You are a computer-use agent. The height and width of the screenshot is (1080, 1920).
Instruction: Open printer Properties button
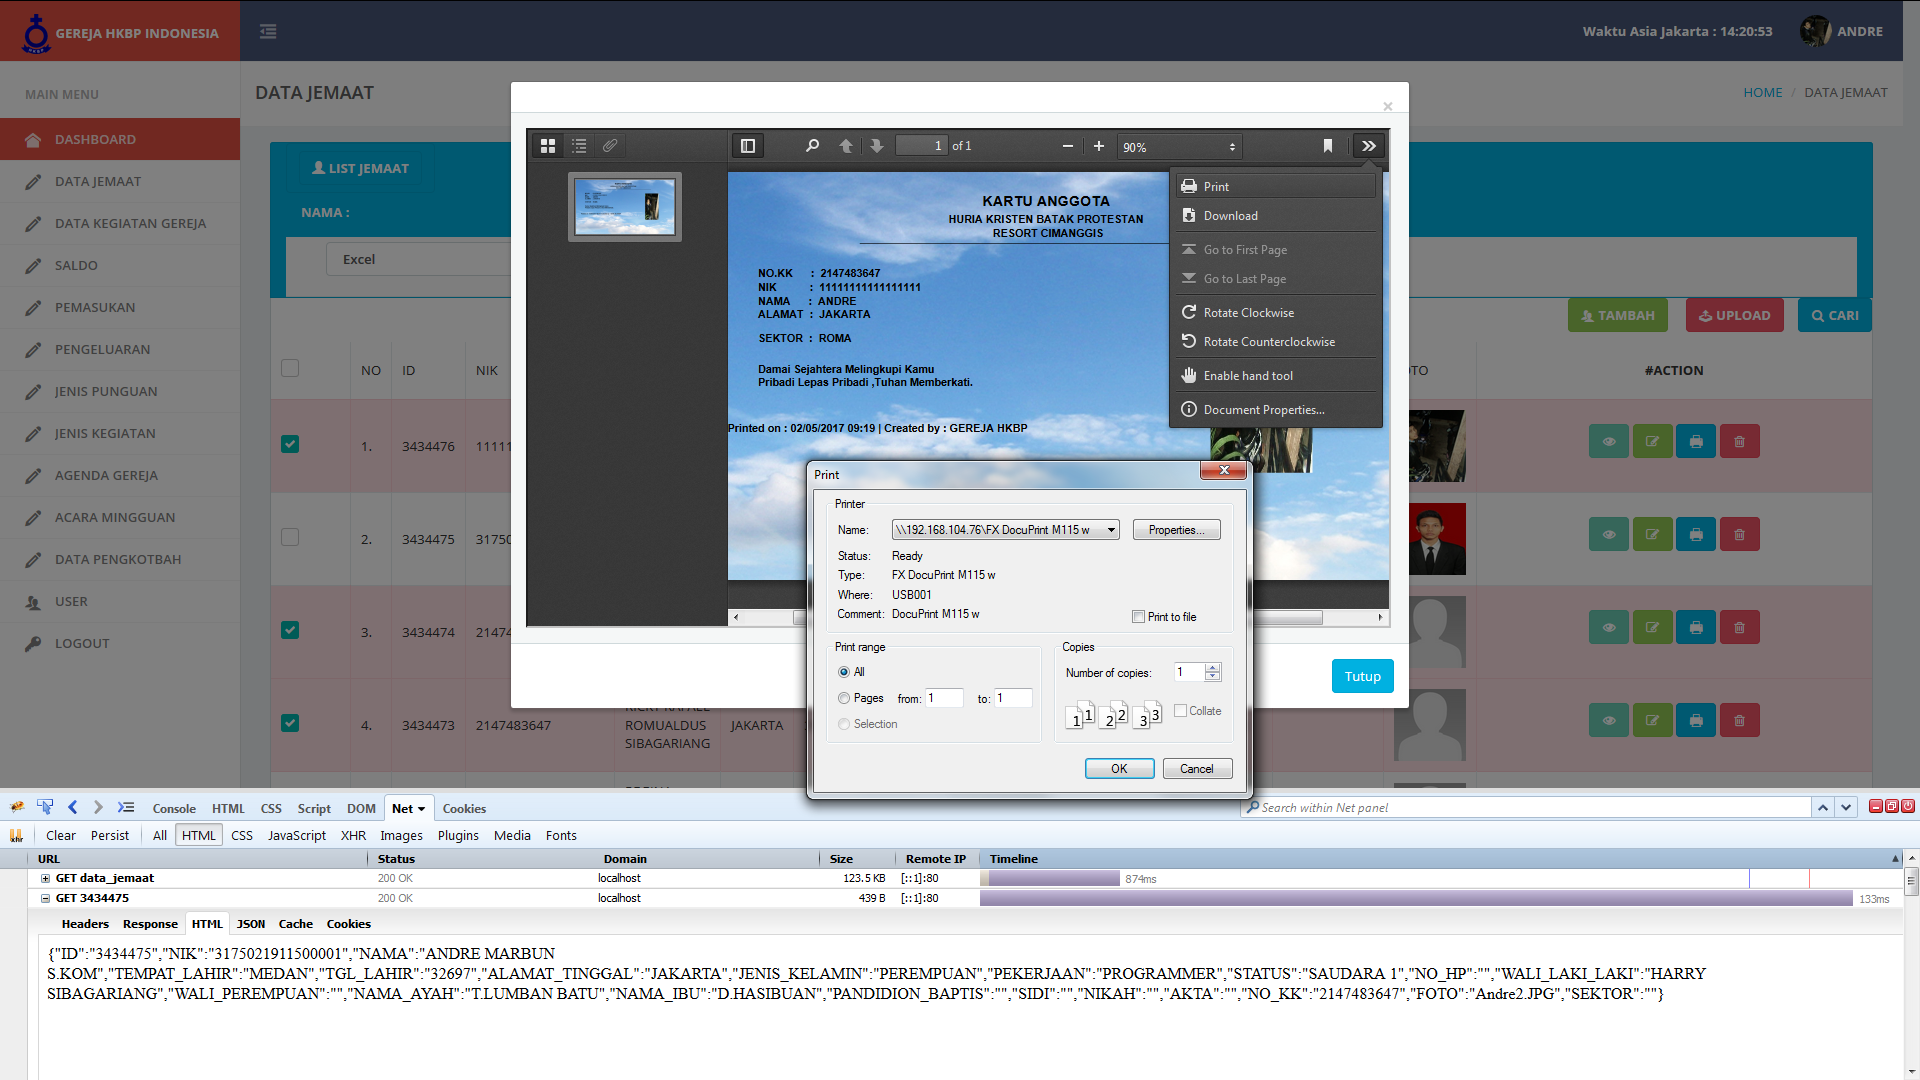coord(1176,530)
